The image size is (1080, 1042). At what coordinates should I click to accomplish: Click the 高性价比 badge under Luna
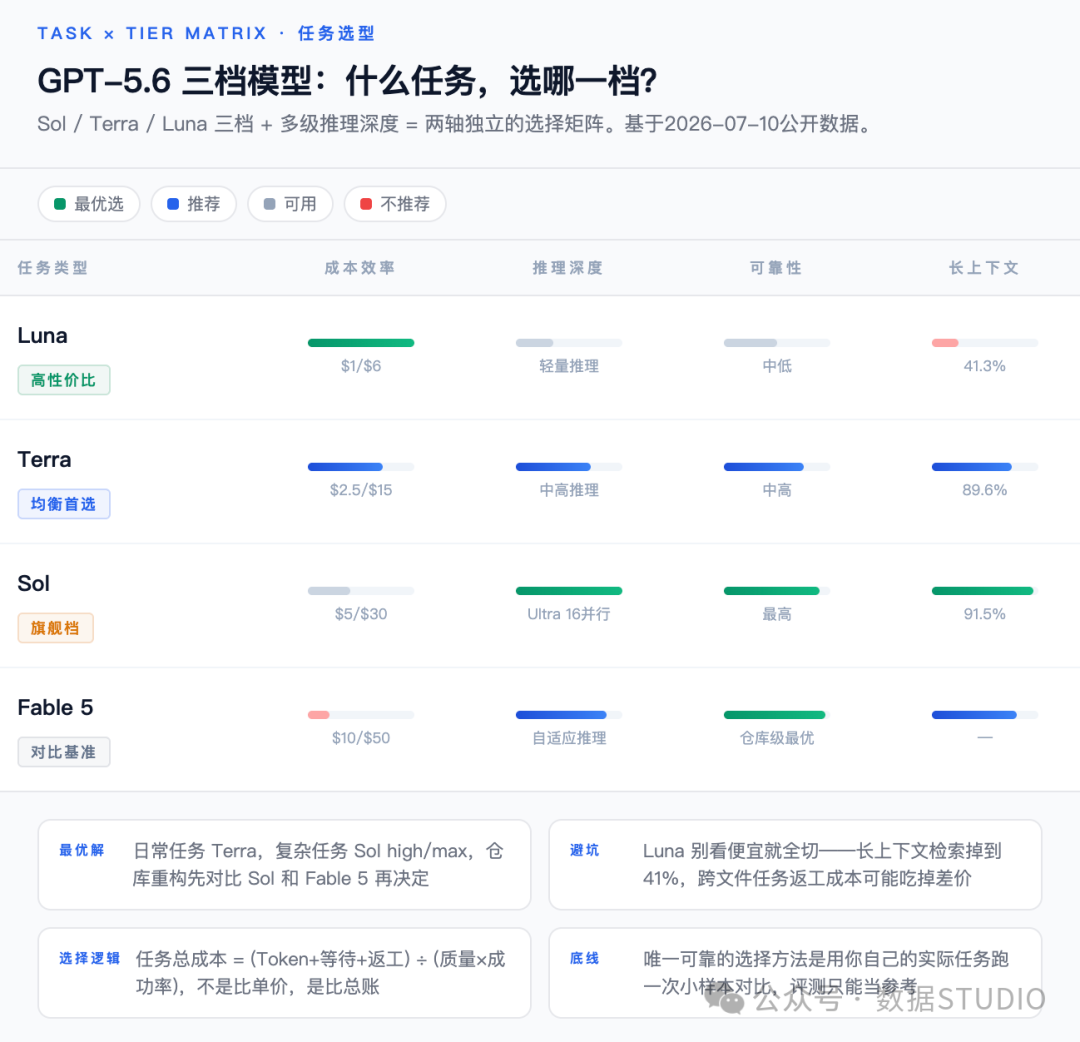pos(63,380)
